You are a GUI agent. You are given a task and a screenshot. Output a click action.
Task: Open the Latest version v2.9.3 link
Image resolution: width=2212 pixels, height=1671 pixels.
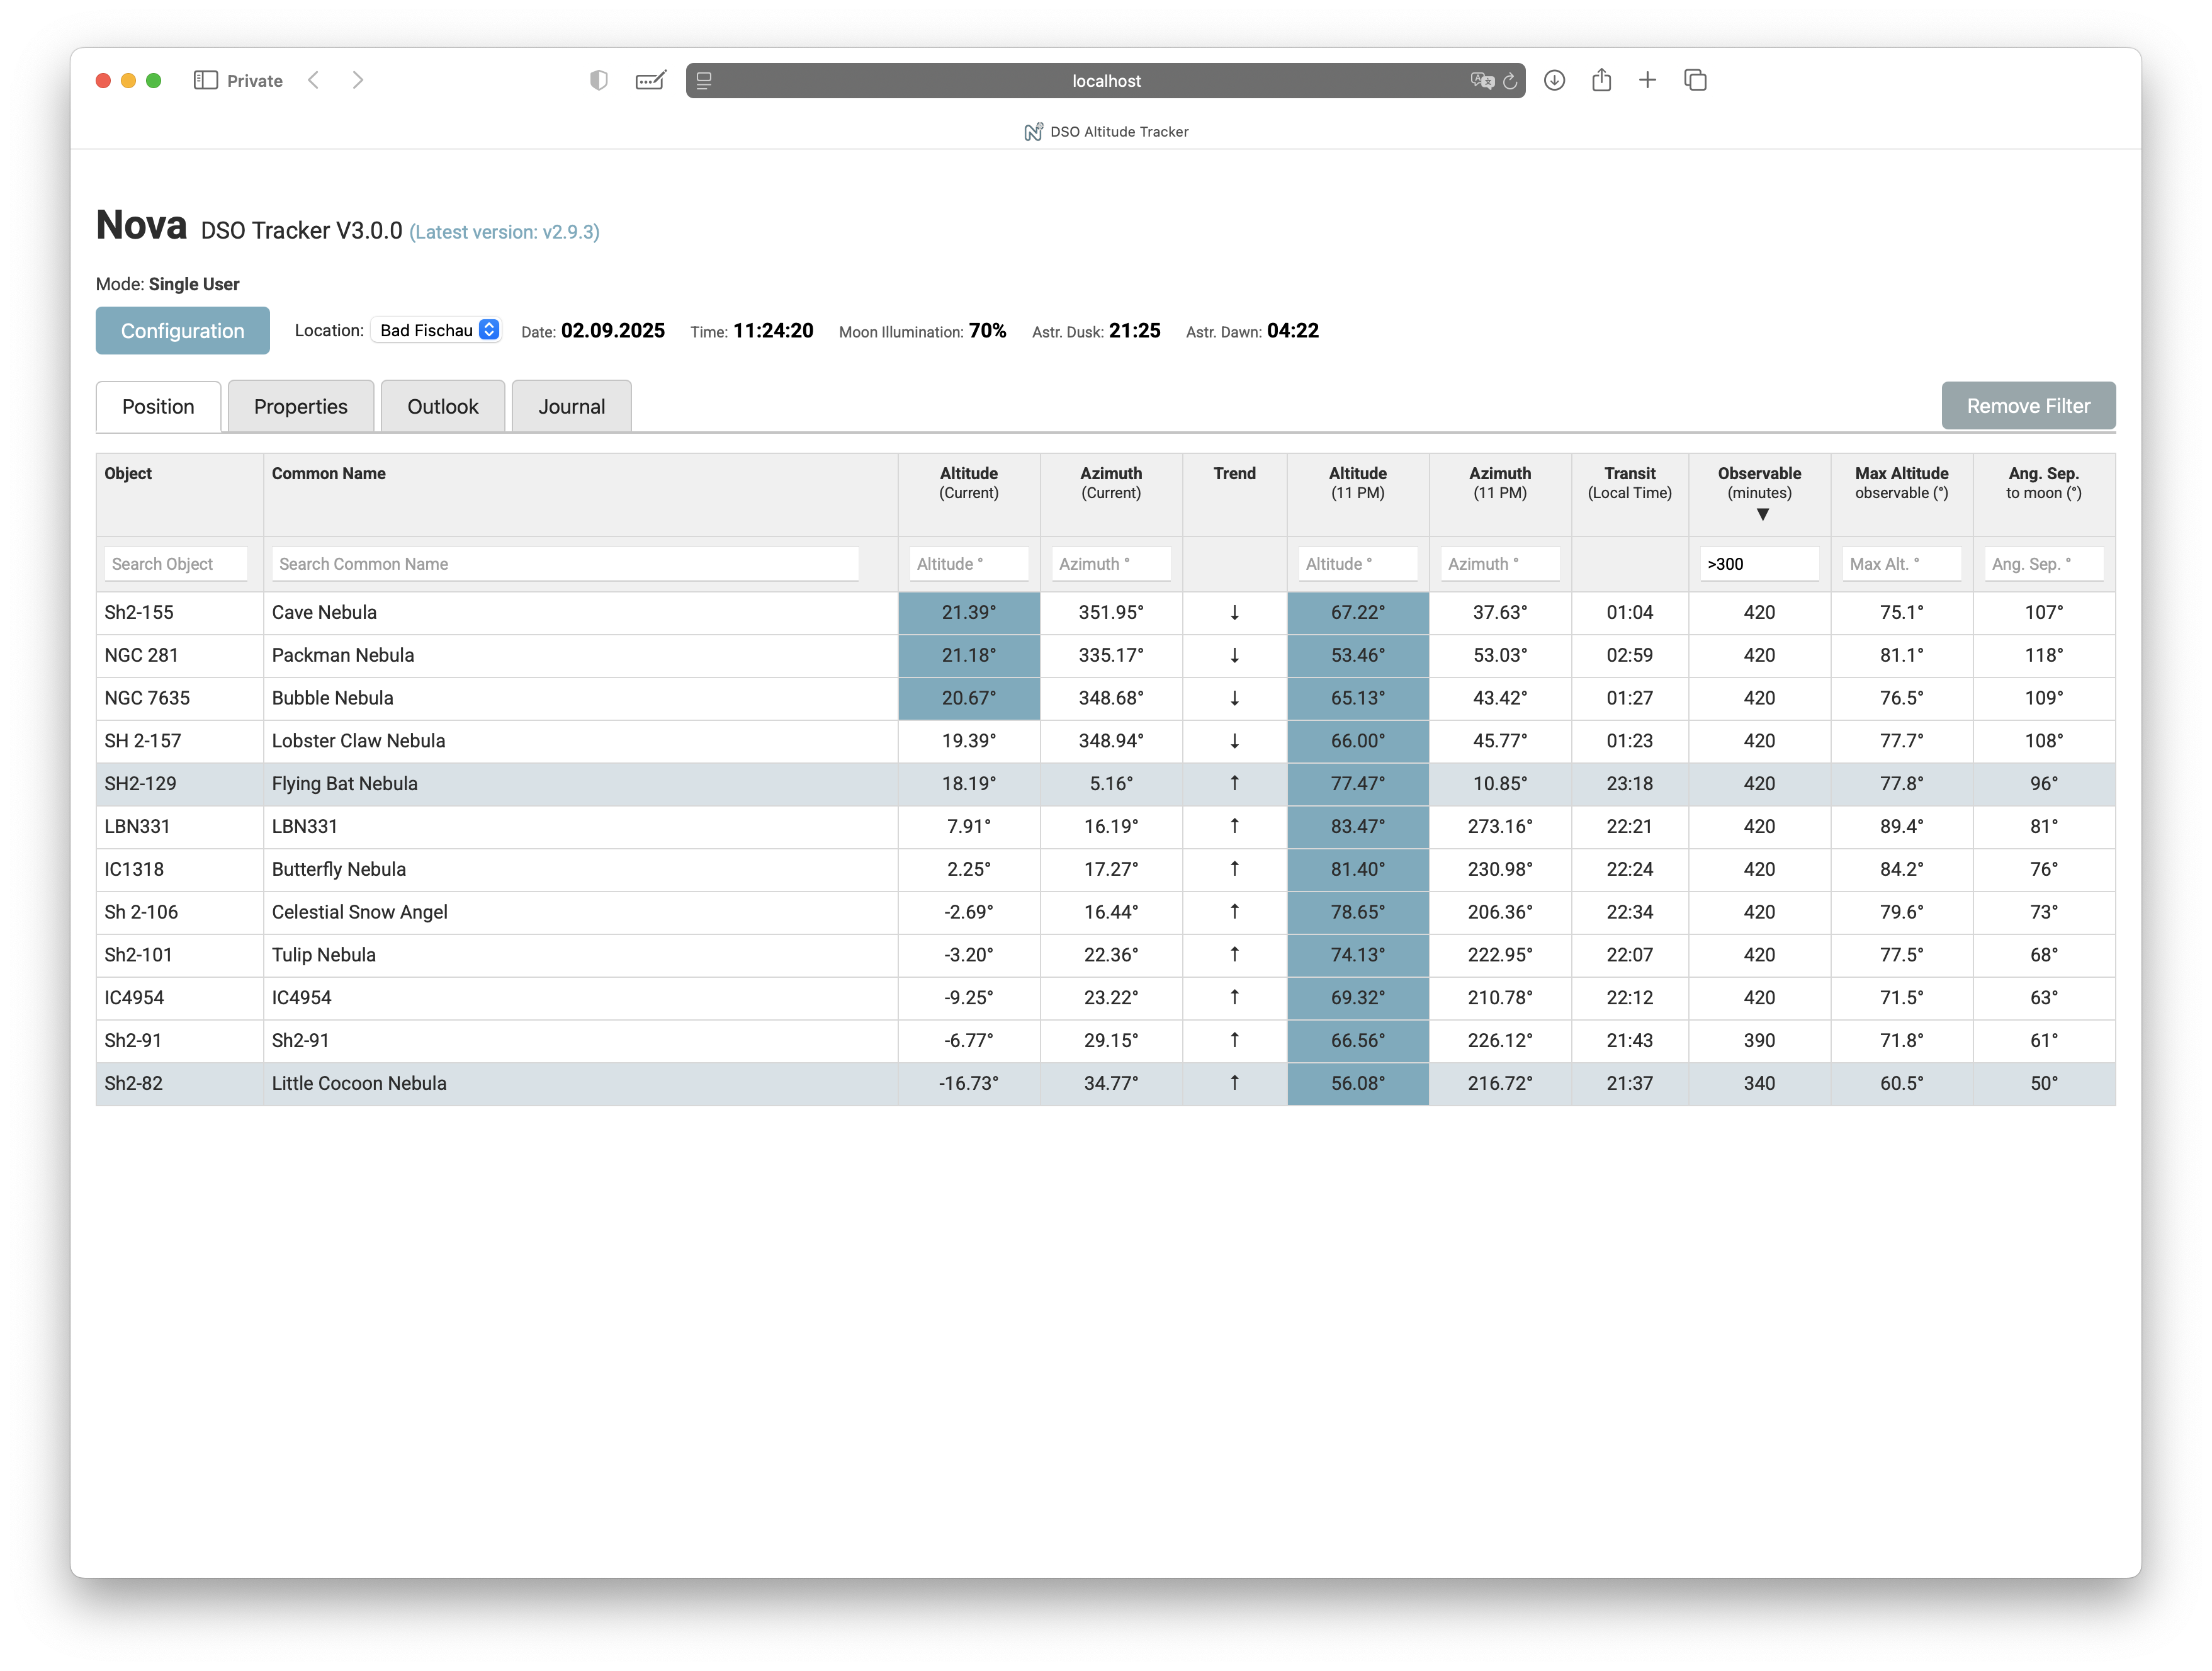[x=504, y=232]
